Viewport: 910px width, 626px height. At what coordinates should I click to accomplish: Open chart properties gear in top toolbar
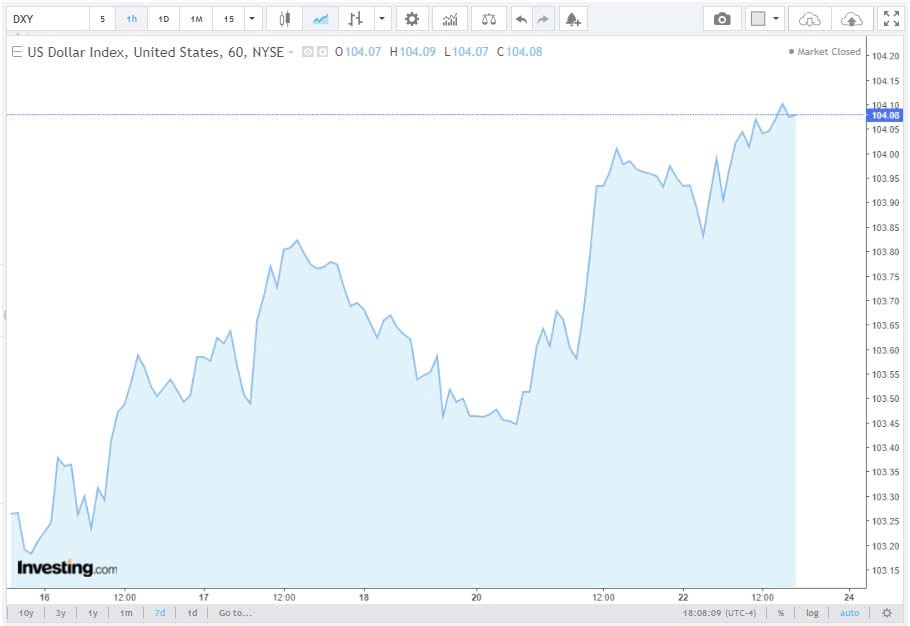pyautogui.click(x=411, y=19)
